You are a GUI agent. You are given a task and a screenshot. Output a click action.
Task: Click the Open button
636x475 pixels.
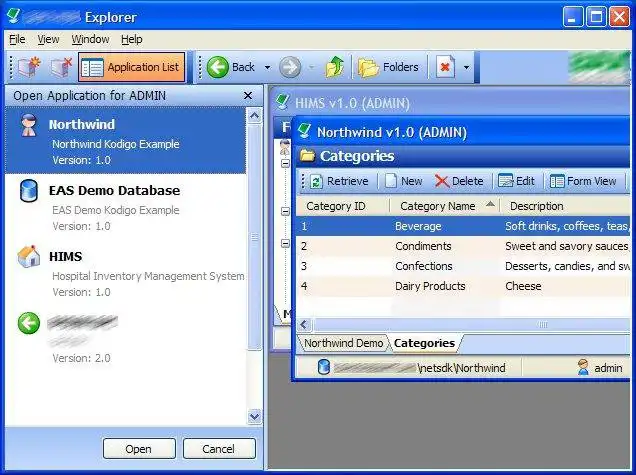coord(139,449)
